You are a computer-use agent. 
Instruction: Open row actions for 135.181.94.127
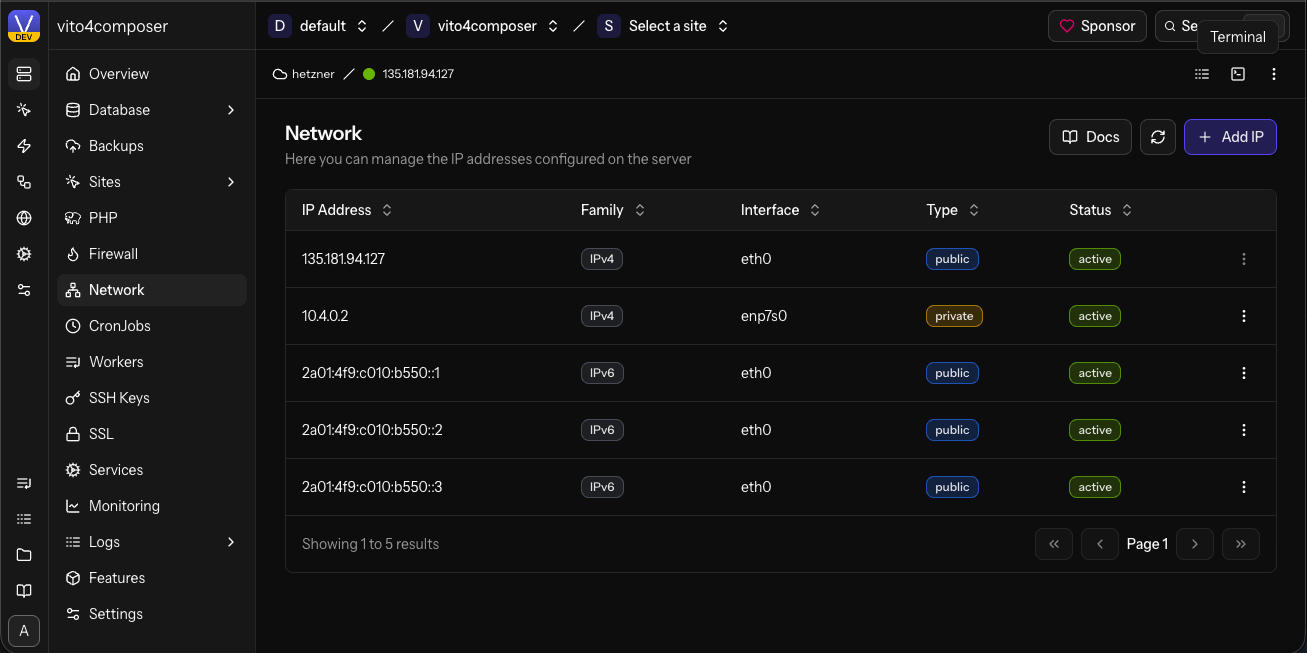[x=1244, y=259]
